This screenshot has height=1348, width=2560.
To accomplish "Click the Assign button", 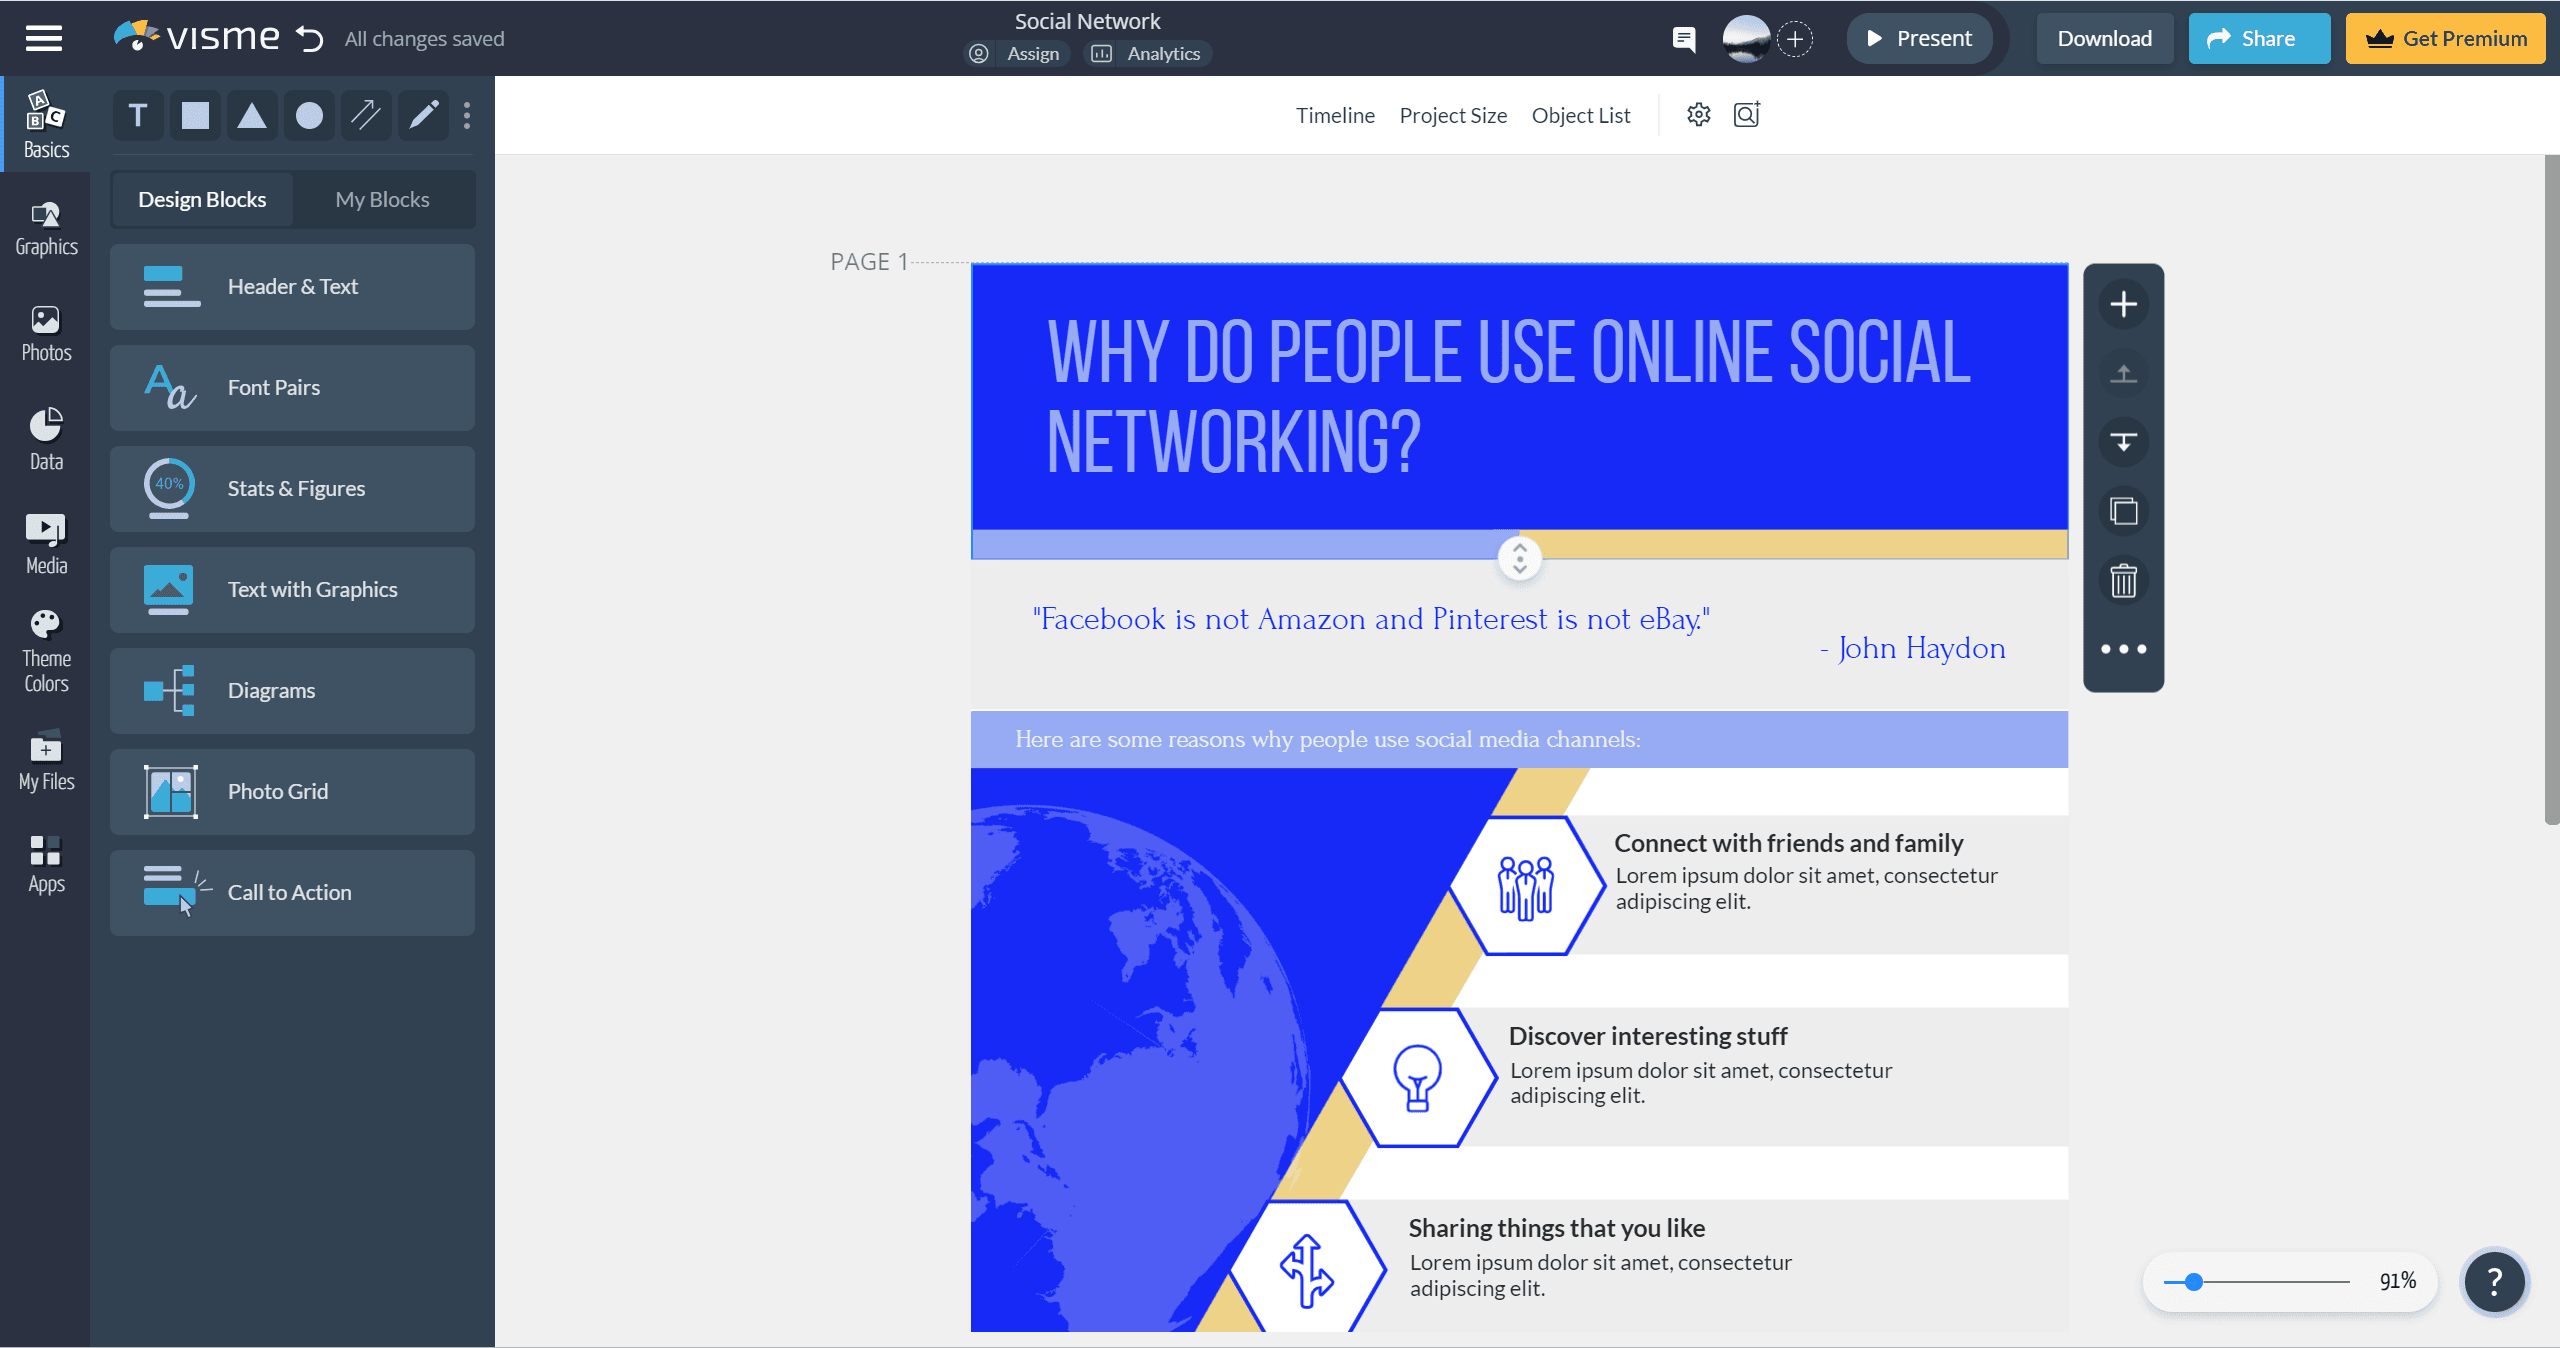I will pyautogui.click(x=1016, y=54).
